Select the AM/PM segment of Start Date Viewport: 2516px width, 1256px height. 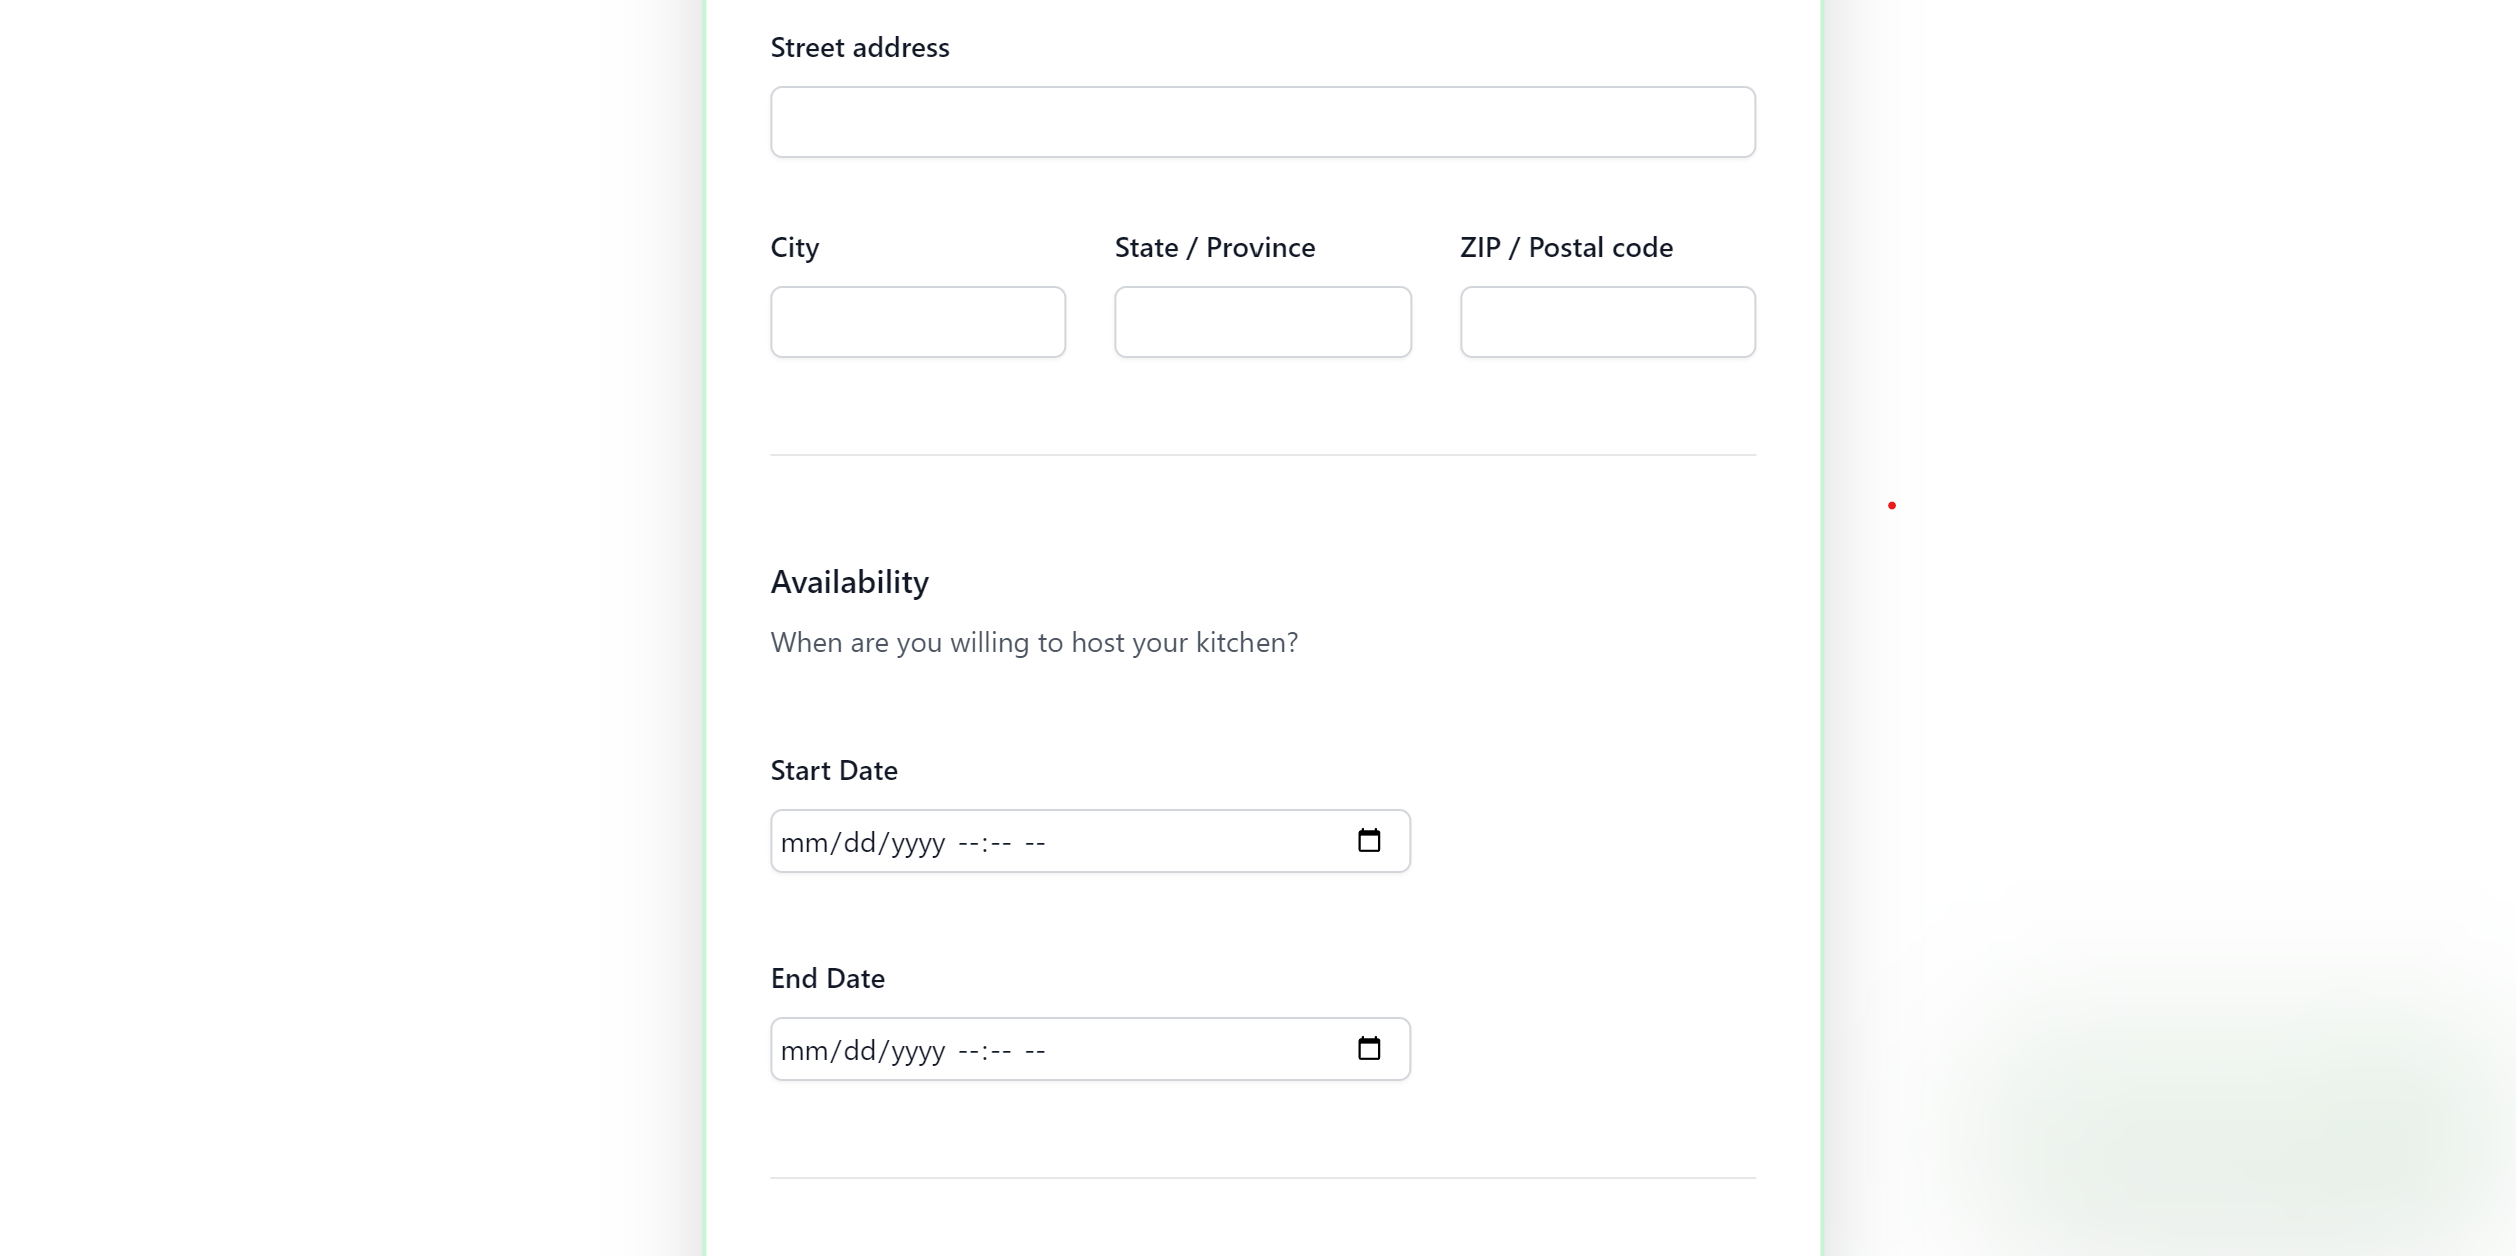coord(1035,843)
